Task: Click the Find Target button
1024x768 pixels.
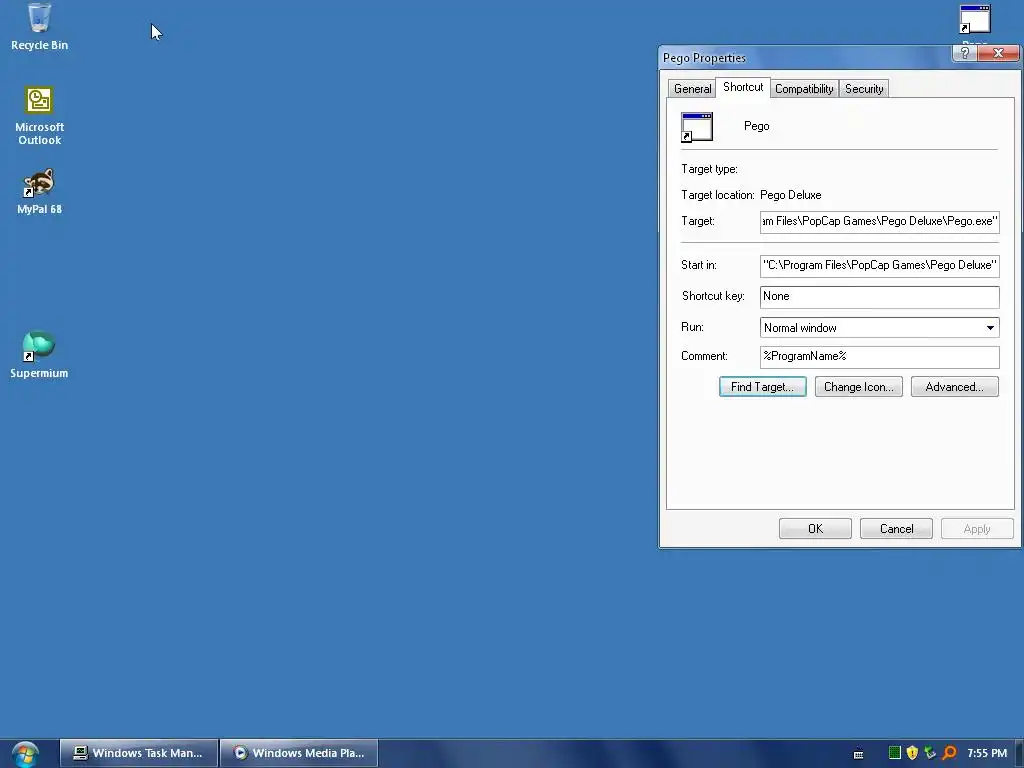Action: click(x=762, y=387)
